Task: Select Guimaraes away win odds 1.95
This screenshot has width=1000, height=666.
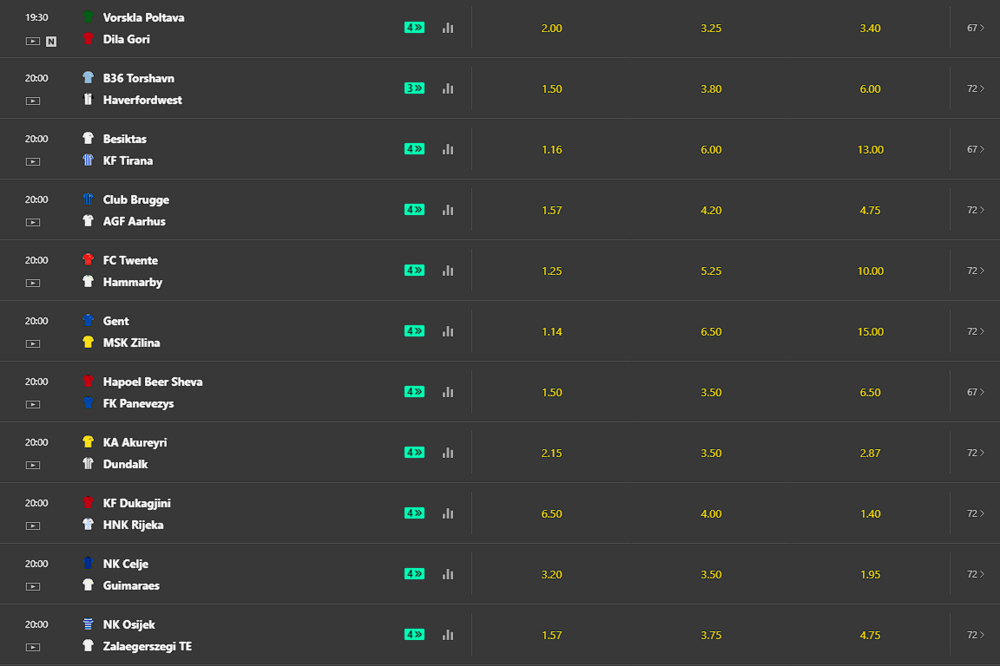Action: [870, 574]
